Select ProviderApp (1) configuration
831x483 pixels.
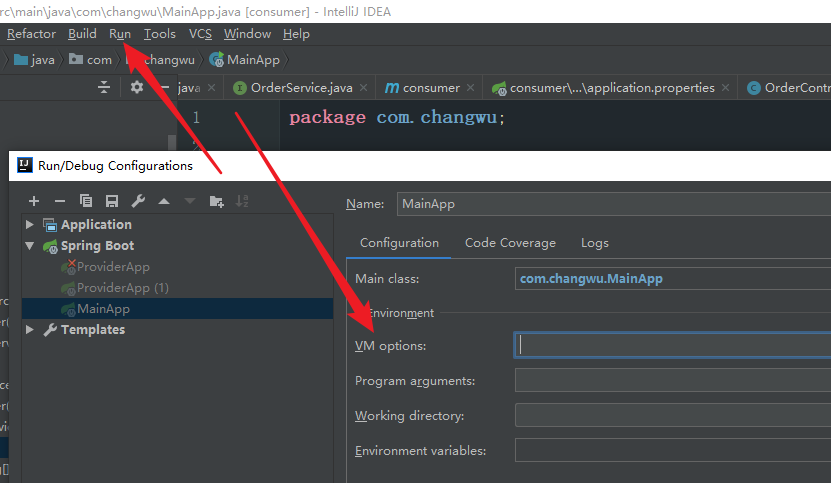(122, 288)
